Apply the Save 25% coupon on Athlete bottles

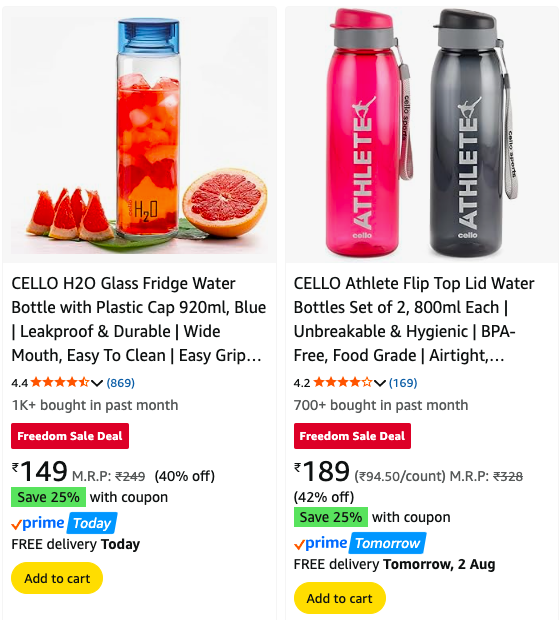331,517
